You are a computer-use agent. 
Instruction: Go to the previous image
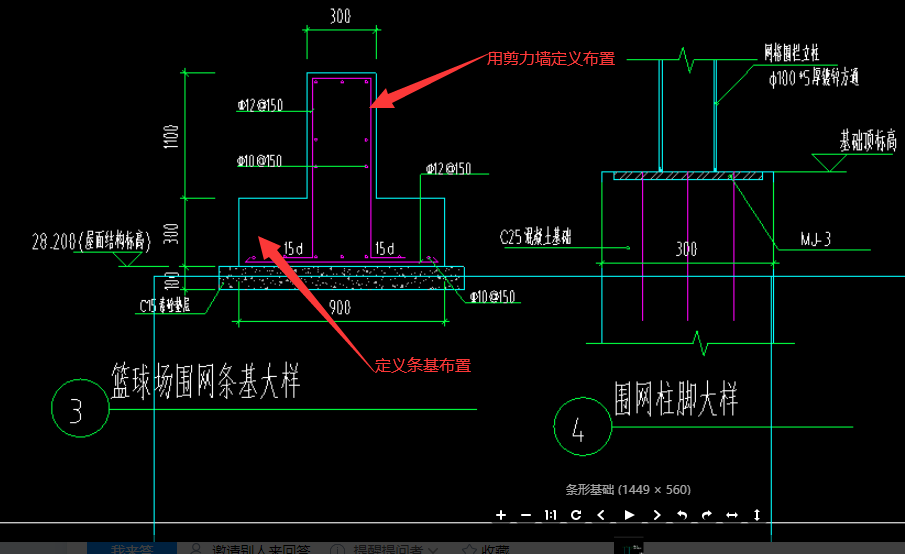coord(601,515)
